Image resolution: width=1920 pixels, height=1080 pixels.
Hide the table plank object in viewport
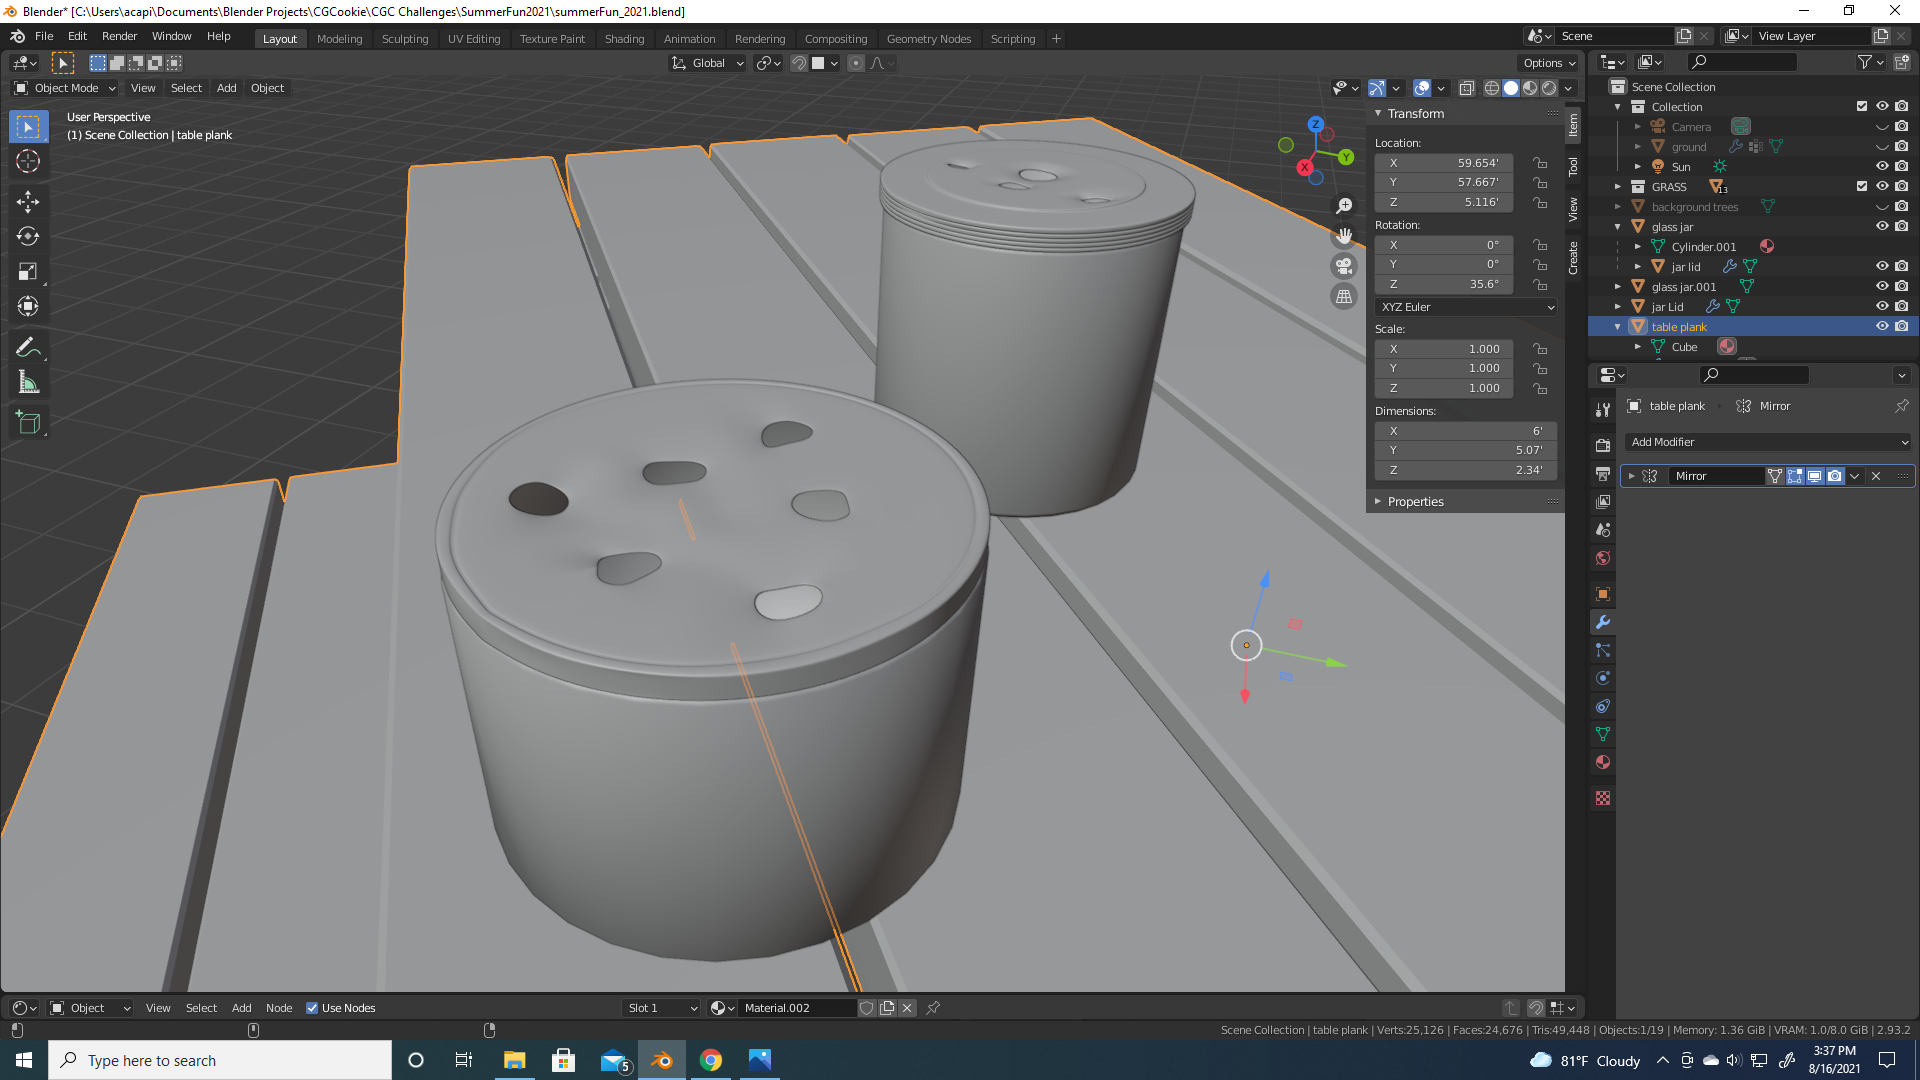coord(1881,326)
